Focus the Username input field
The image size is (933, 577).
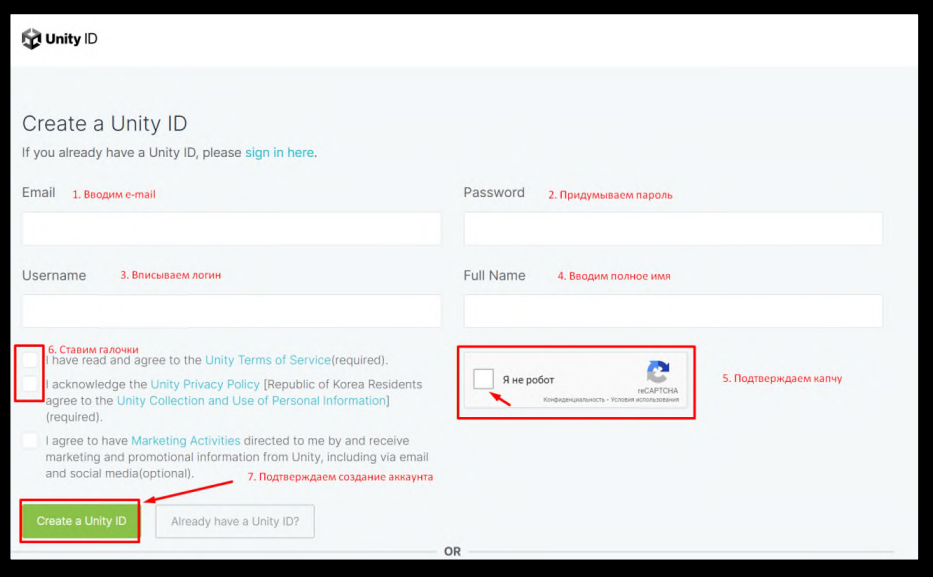(x=231, y=311)
